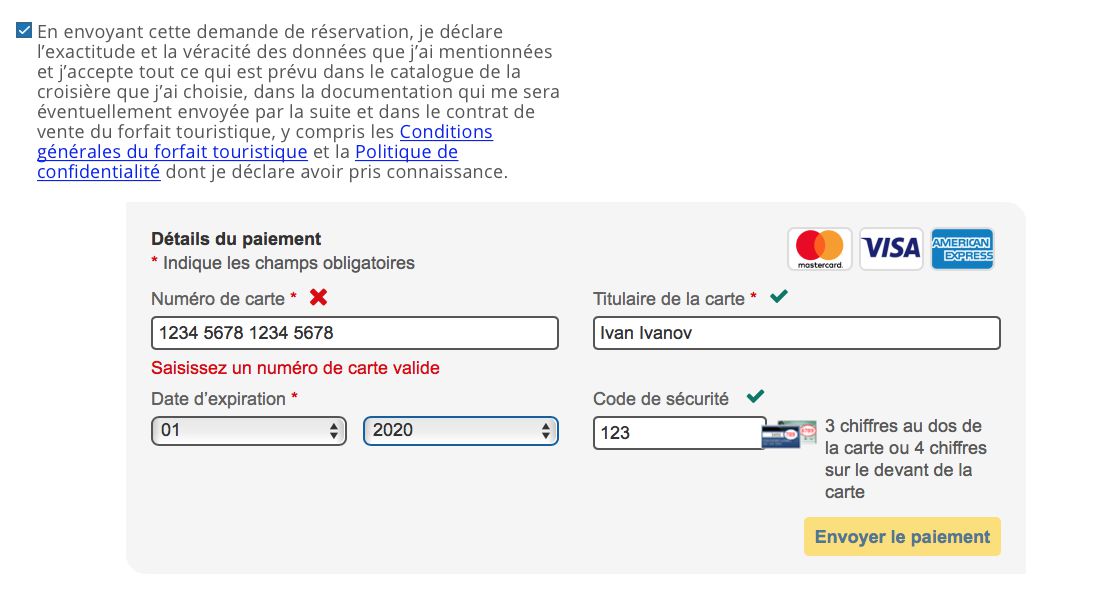The image size is (1102, 590).
Task: Click the red X error icon
Action: coord(319,297)
